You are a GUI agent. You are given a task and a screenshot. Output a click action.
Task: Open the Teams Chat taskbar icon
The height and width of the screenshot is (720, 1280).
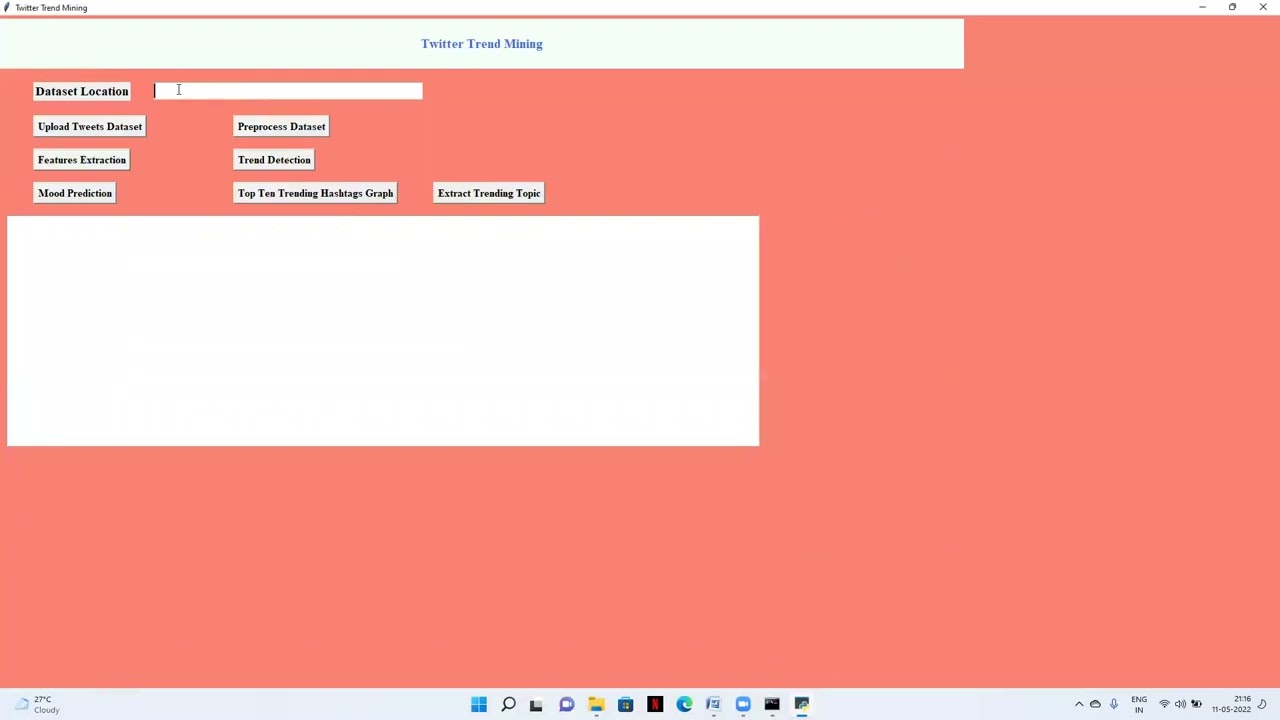[x=566, y=704]
